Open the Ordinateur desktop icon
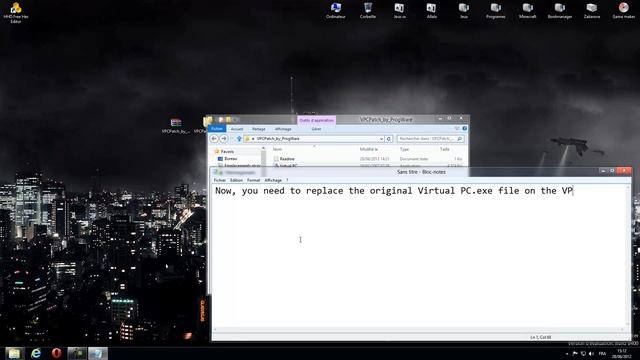Image resolution: width=640 pixels, height=360 pixels. click(336, 11)
